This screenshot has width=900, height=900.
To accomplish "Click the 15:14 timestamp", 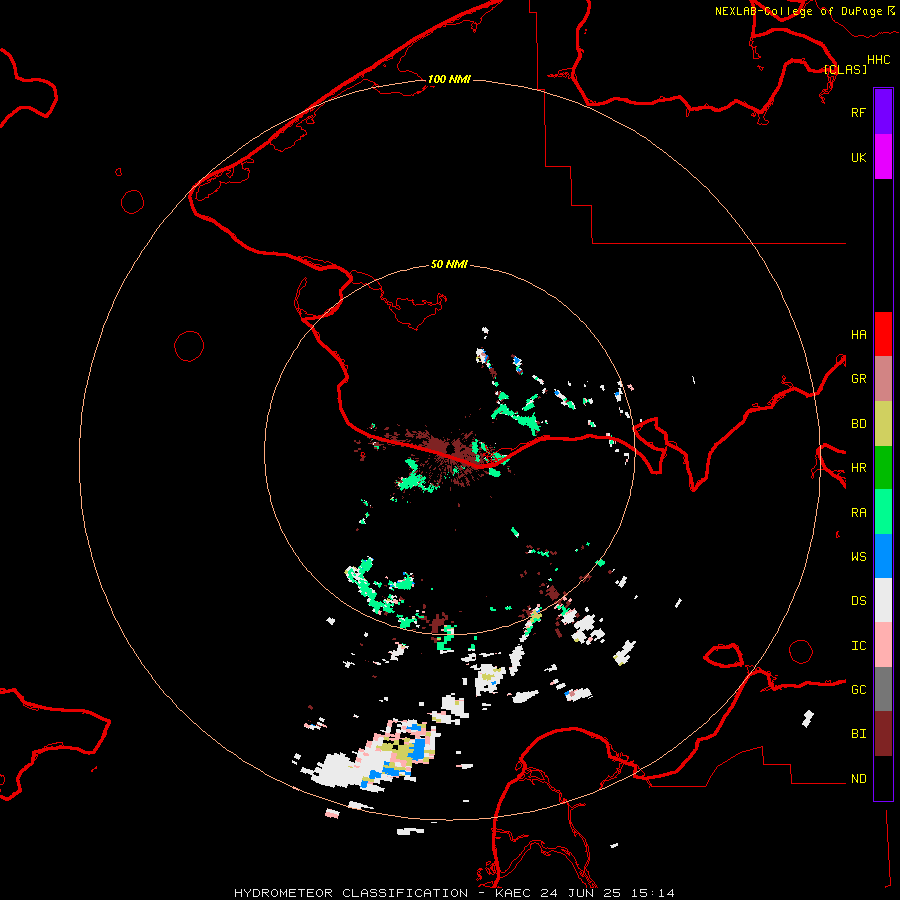I will pyautogui.click(x=652, y=893).
